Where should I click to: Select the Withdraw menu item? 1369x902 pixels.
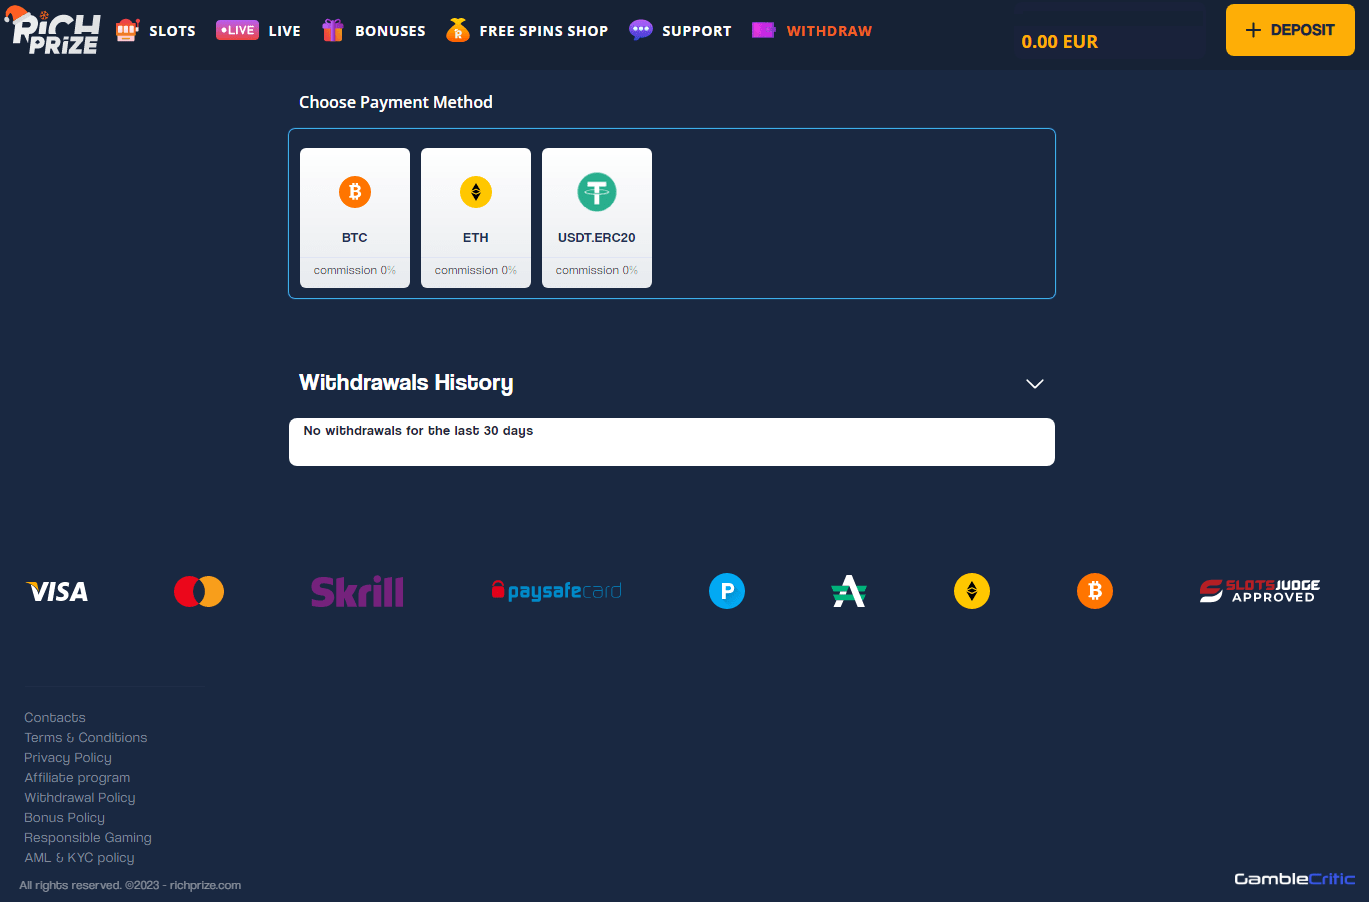point(829,31)
